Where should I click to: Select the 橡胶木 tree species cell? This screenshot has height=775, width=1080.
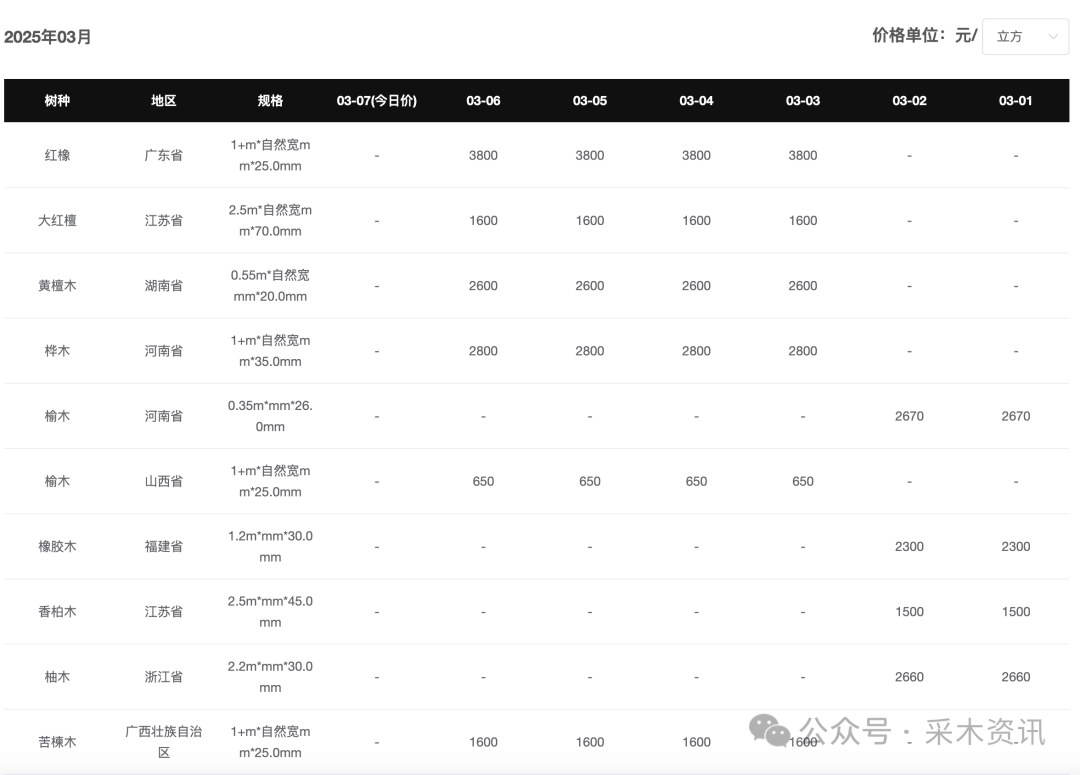pos(57,546)
